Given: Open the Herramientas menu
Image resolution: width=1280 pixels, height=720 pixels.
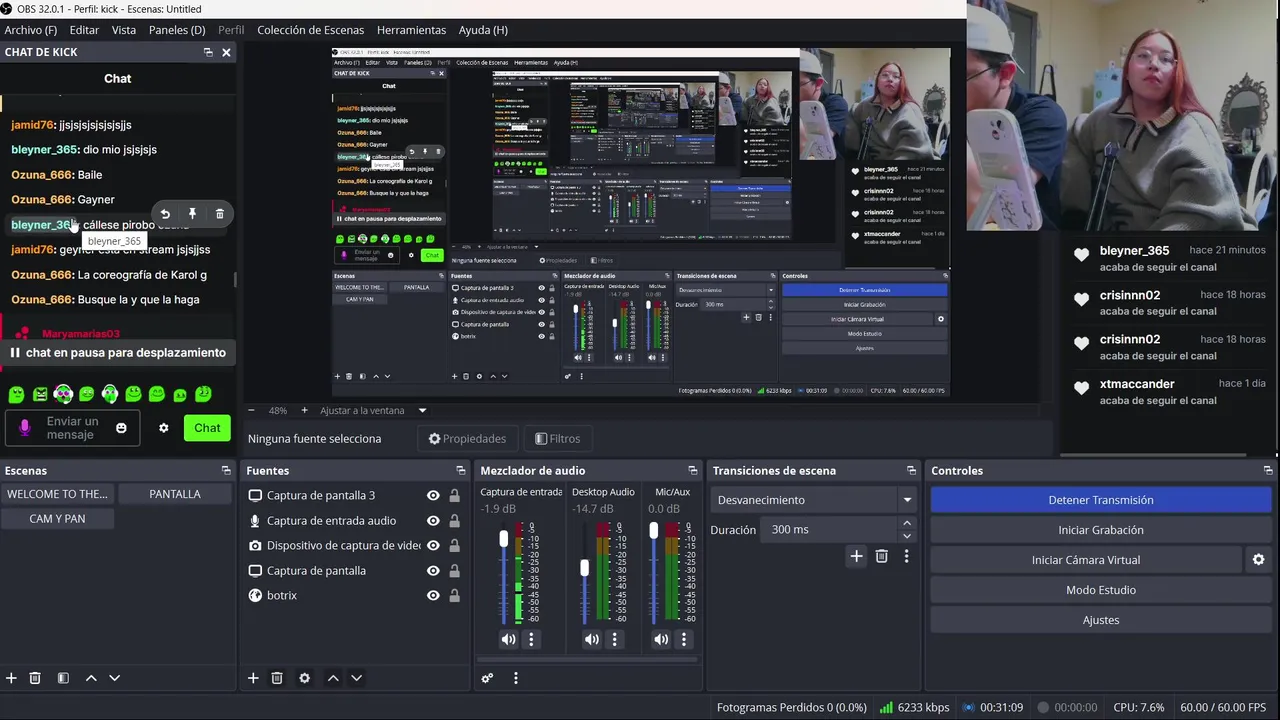Looking at the screenshot, I should 411,30.
